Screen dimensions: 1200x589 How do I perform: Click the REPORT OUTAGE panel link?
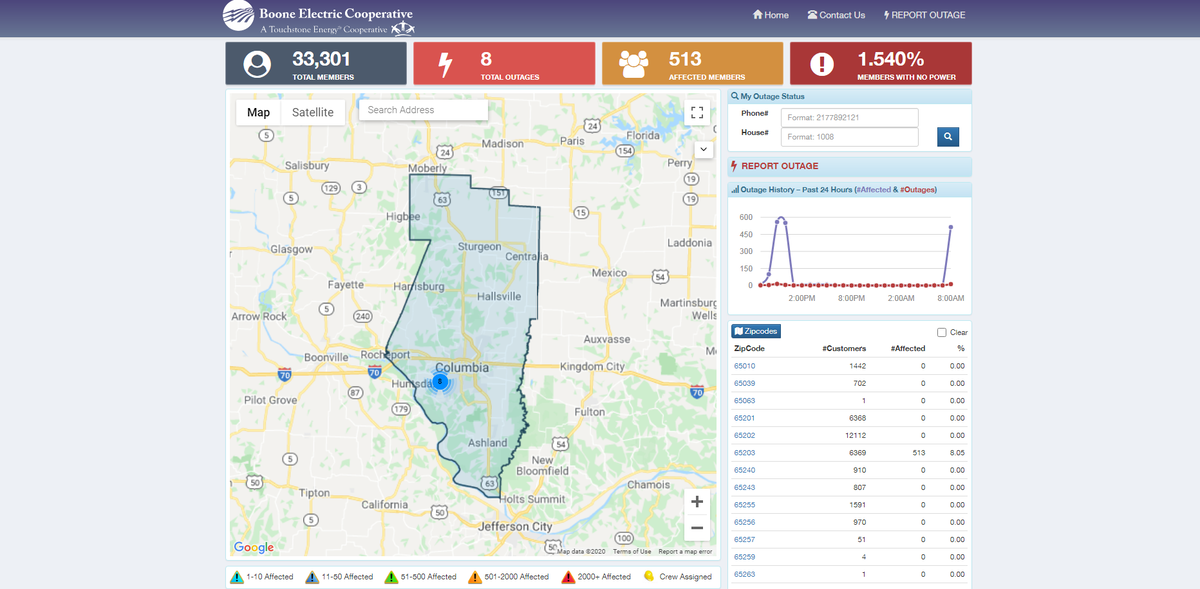point(780,166)
